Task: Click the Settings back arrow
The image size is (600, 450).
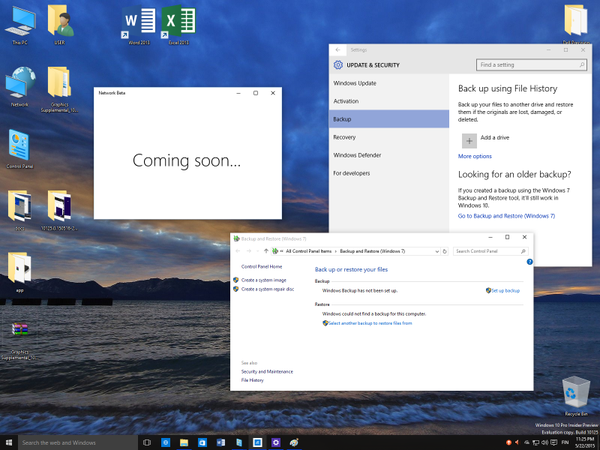Action: tap(338, 50)
